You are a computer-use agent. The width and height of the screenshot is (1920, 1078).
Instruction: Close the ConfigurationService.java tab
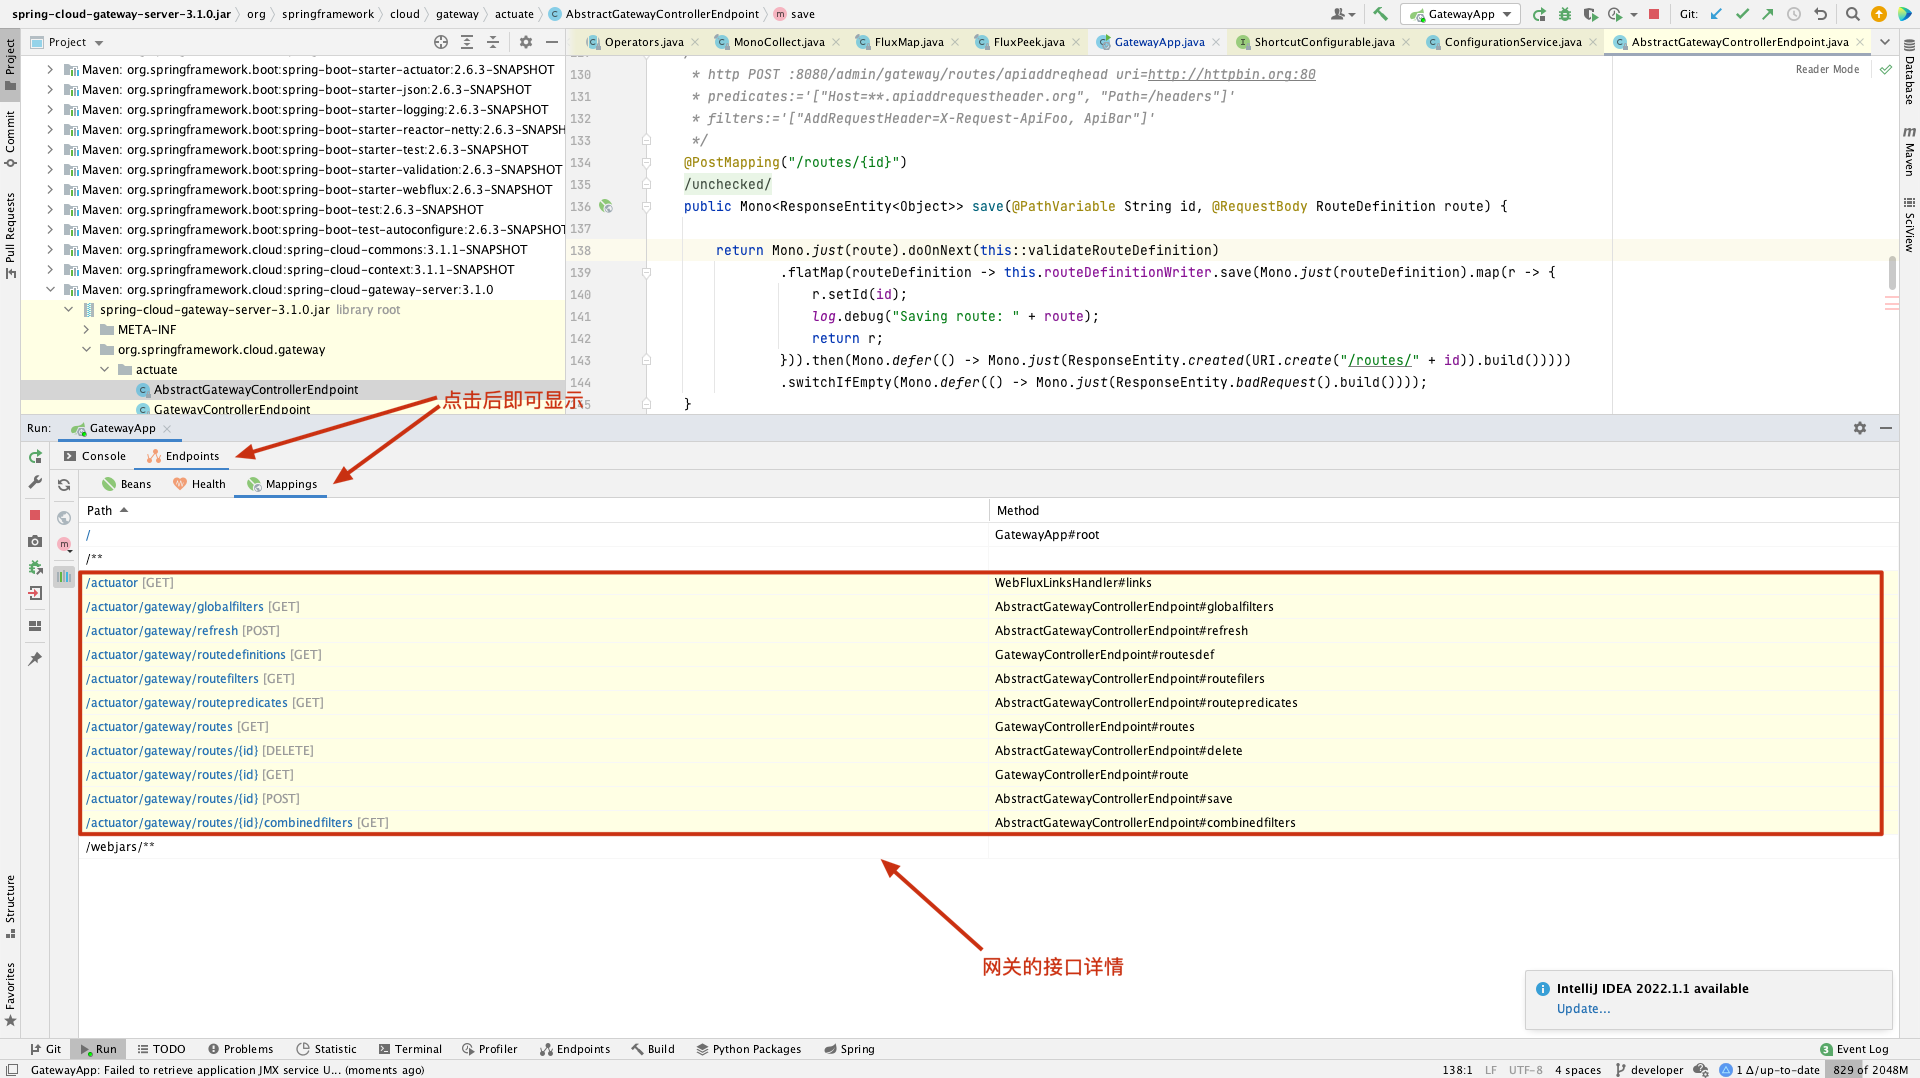tap(1593, 42)
